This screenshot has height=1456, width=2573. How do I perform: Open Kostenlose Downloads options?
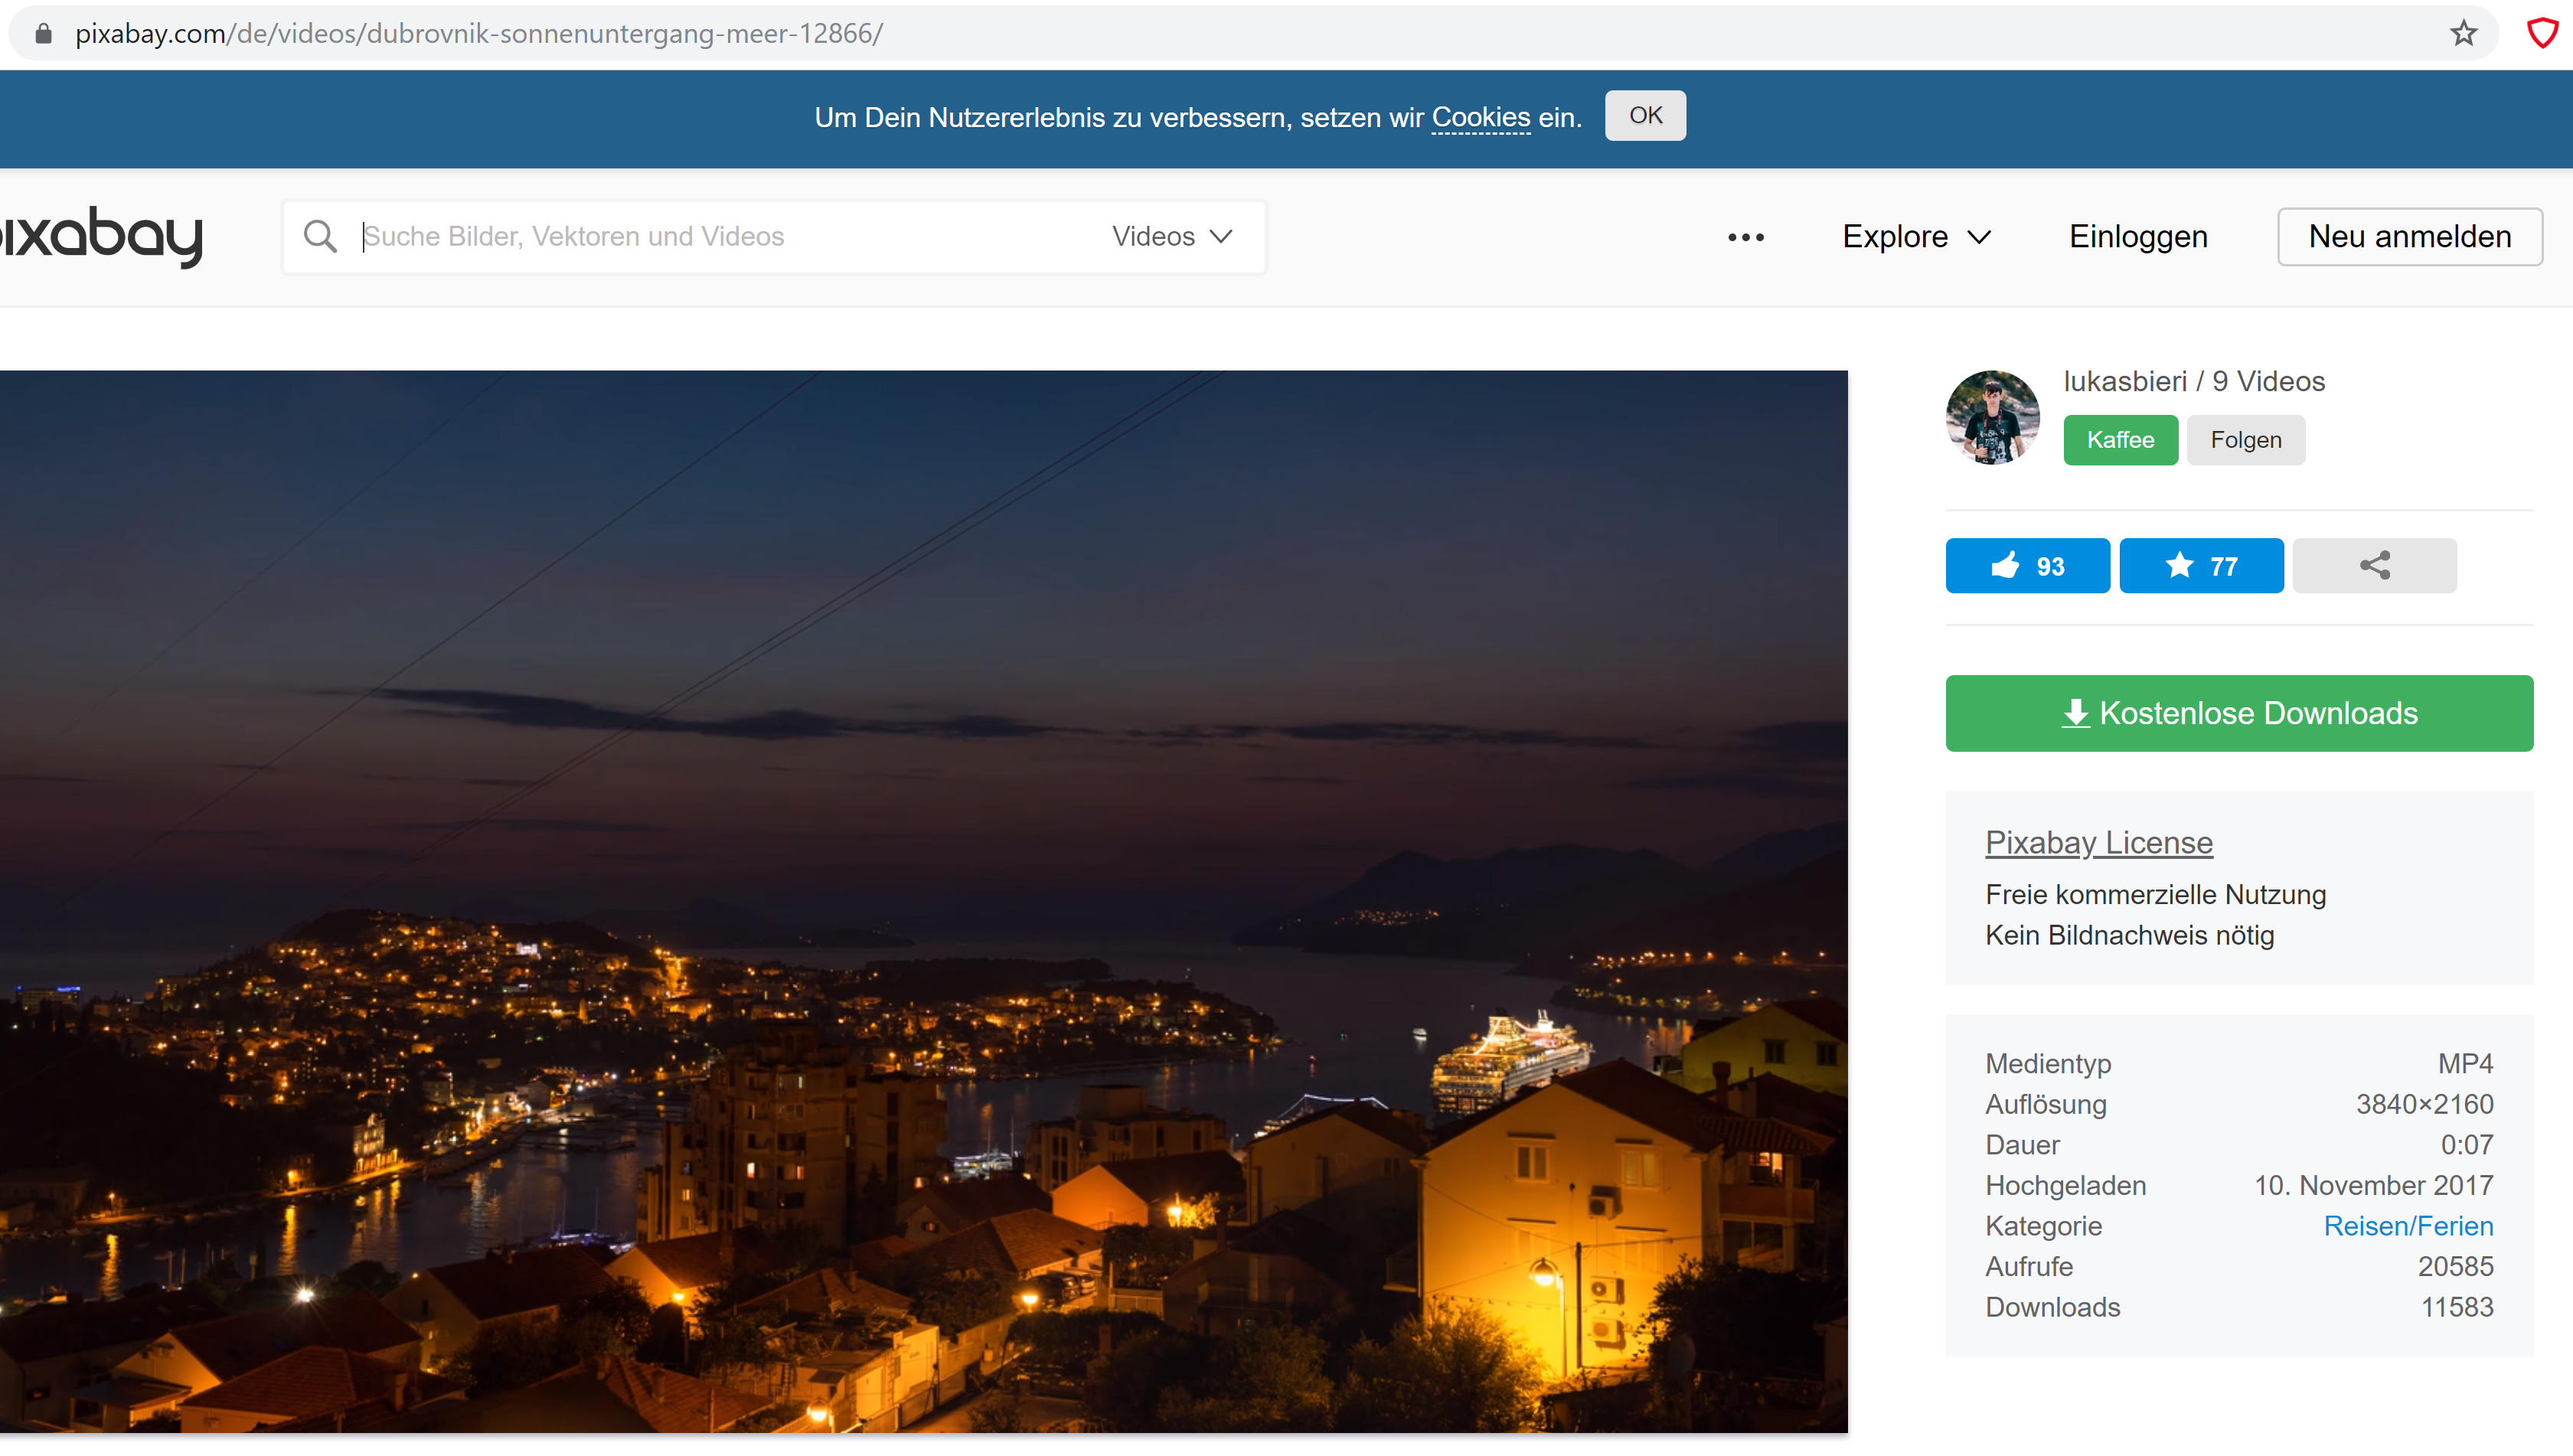pyautogui.click(x=2238, y=713)
